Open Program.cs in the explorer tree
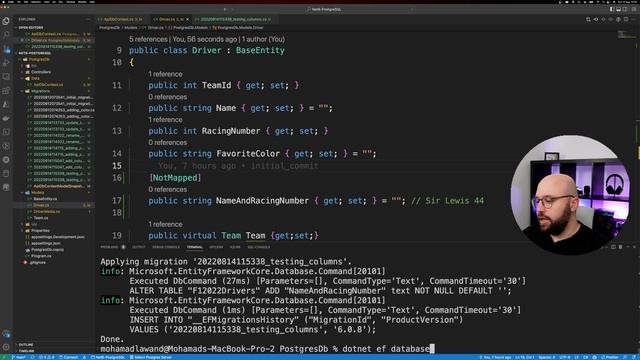This screenshot has height=360, width=640. coord(41,256)
